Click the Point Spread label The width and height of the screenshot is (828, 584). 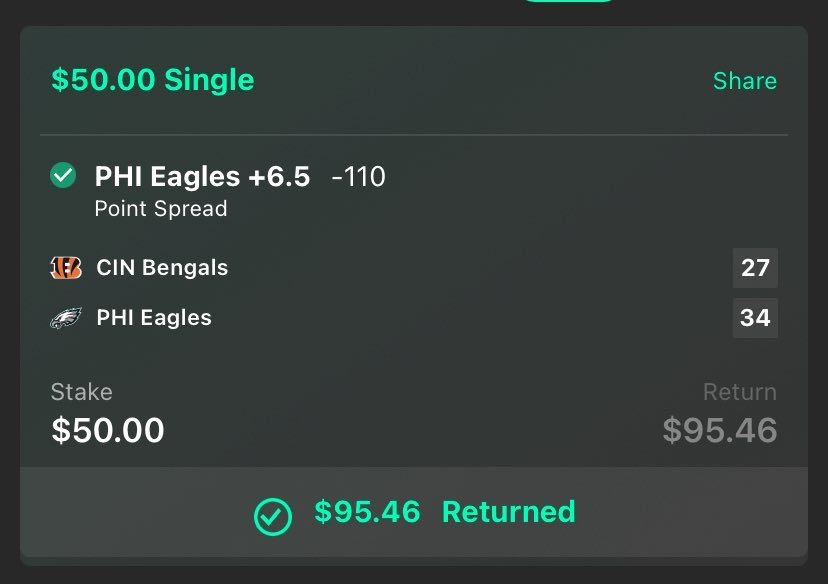tap(161, 209)
